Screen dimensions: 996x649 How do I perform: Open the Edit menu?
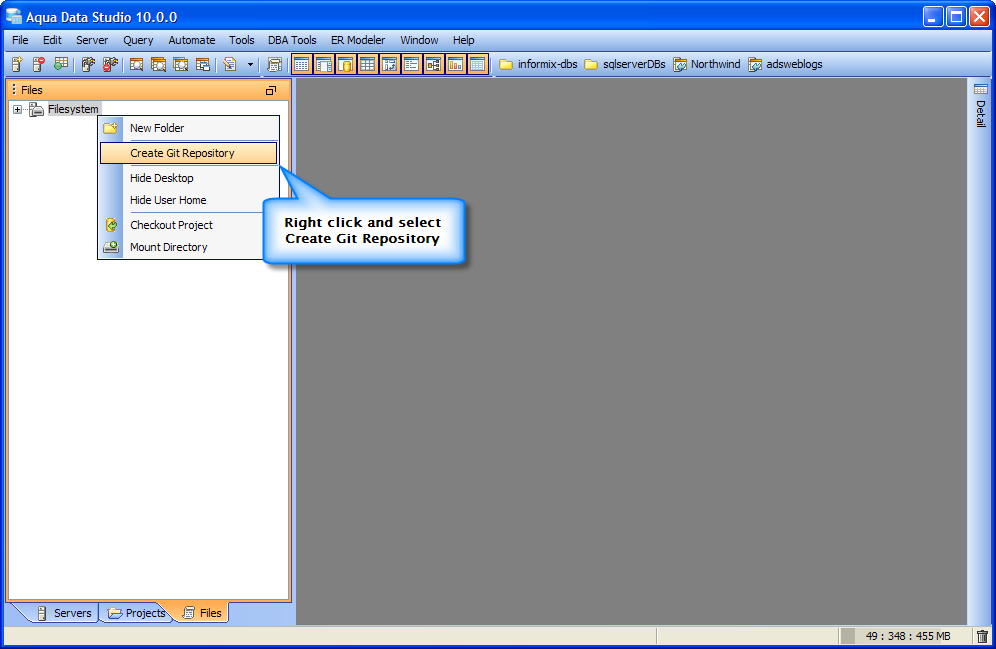[52, 40]
